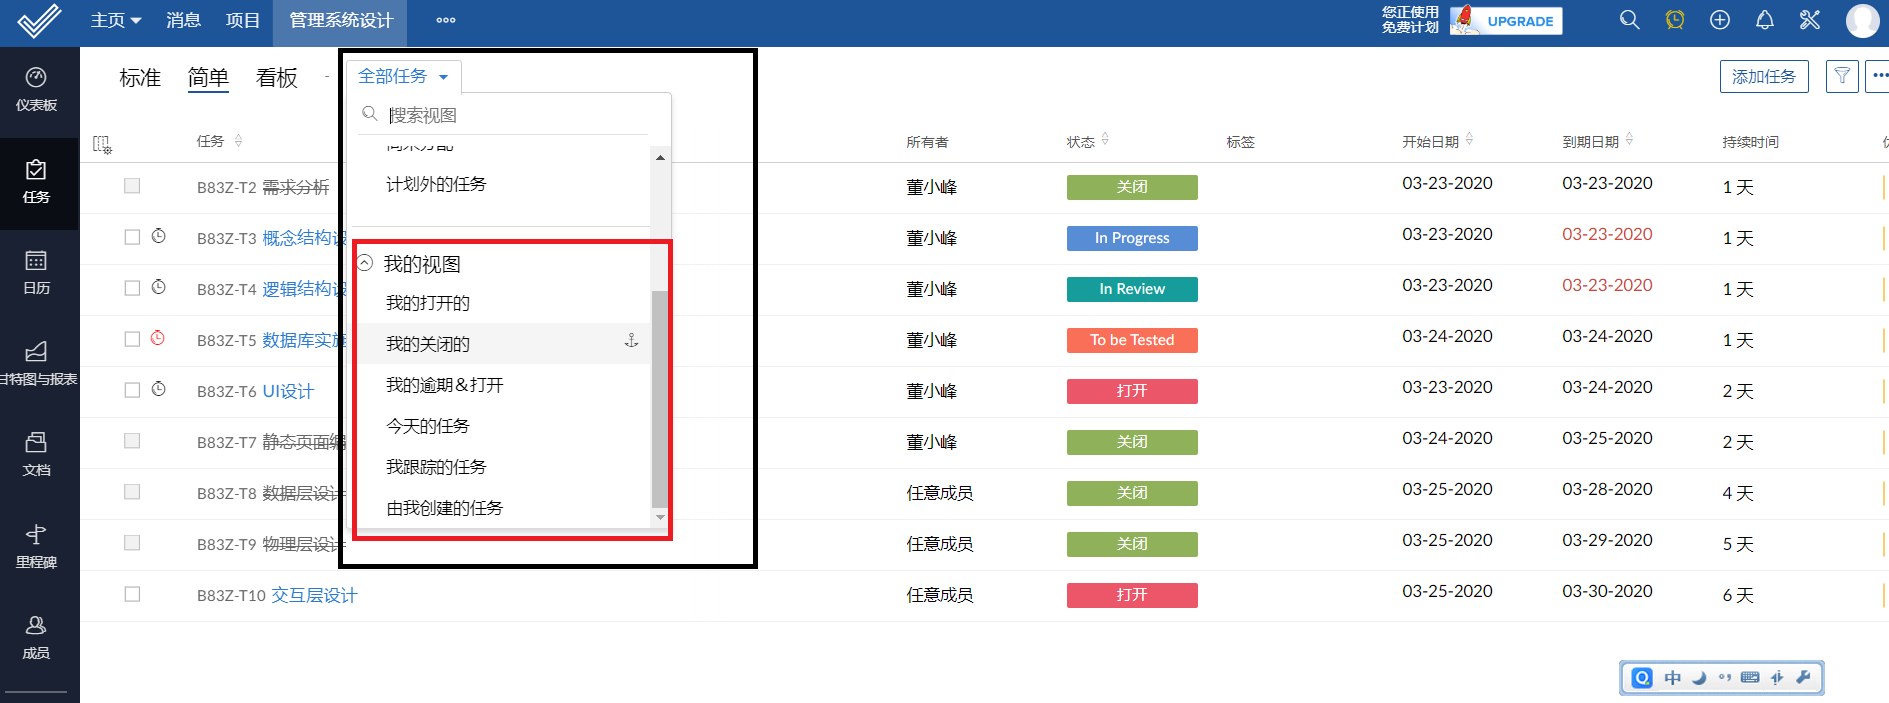This screenshot has height=703, width=1889.
Task: Sort by 到期日期 column arrows
Action: coord(1629,140)
